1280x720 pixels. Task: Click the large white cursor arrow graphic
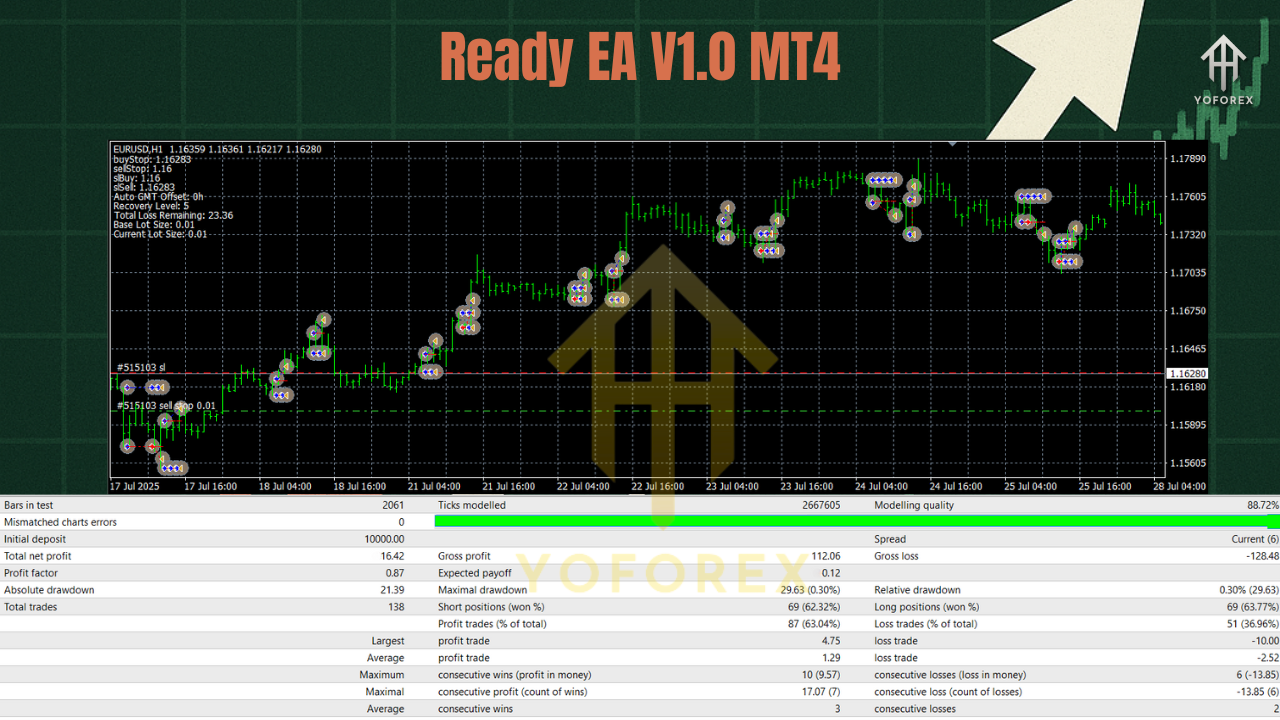pos(1065,60)
